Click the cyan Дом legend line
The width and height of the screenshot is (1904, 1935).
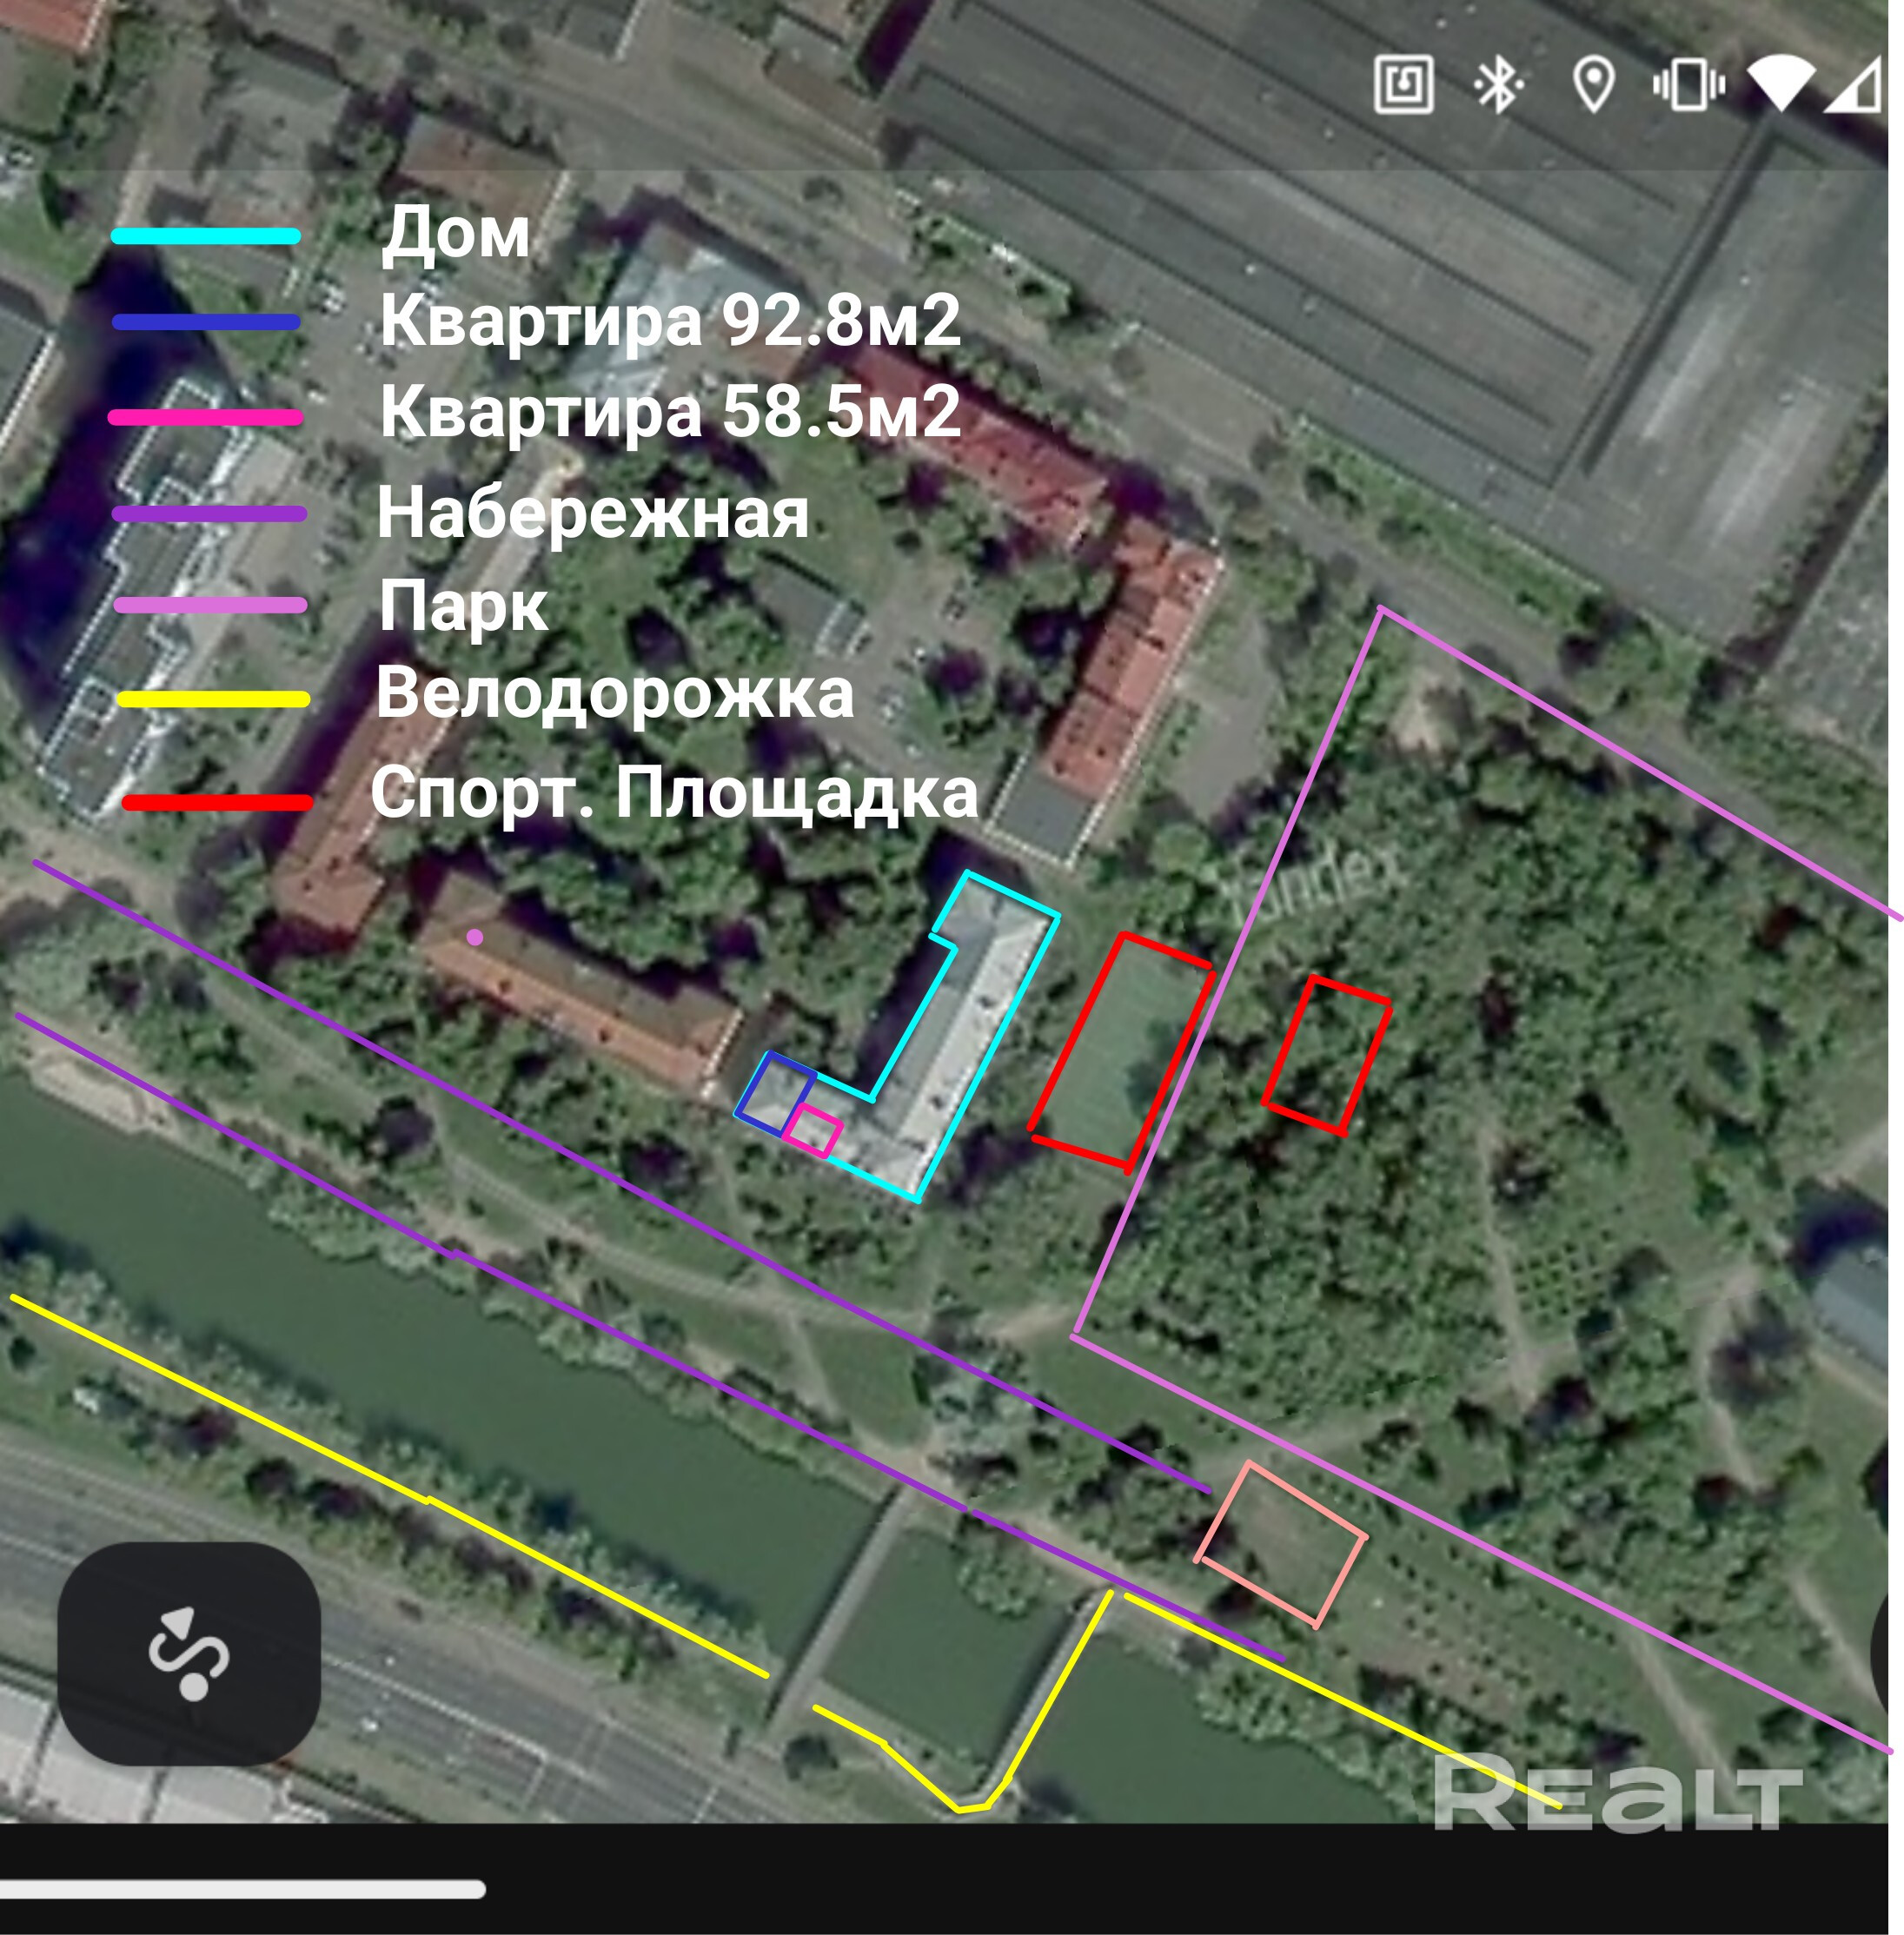206,237
